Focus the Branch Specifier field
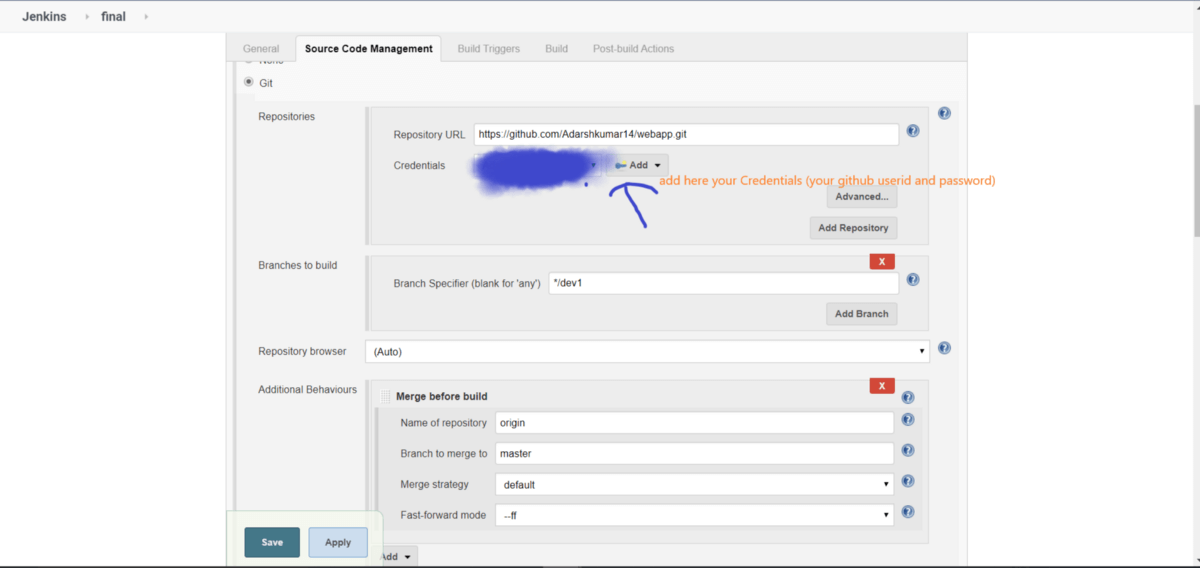 723,283
